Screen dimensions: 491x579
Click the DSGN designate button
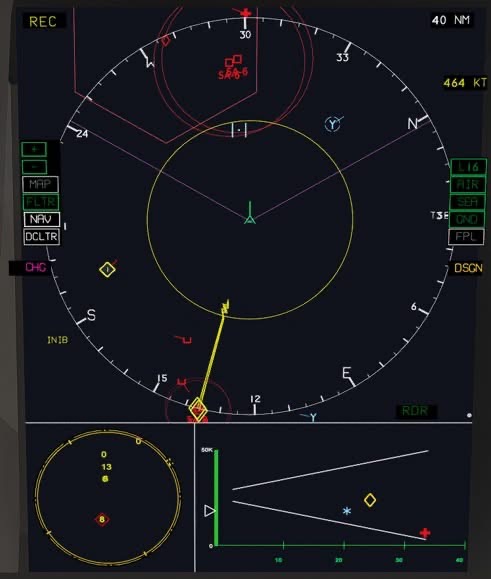coord(468,268)
